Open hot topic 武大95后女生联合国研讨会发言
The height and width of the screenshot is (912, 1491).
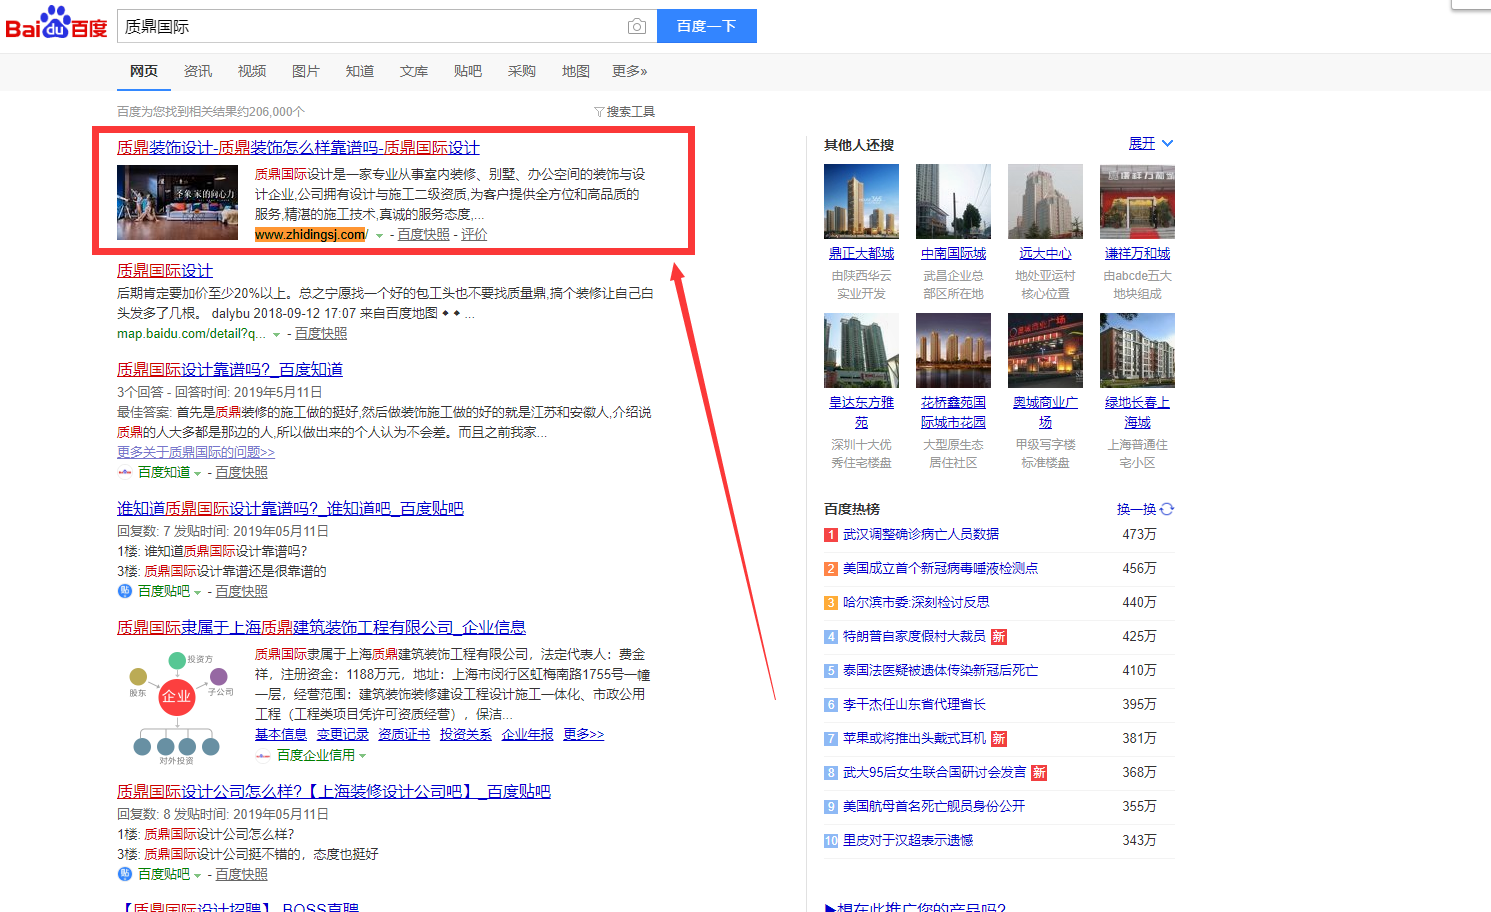click(x=934, y=772)
